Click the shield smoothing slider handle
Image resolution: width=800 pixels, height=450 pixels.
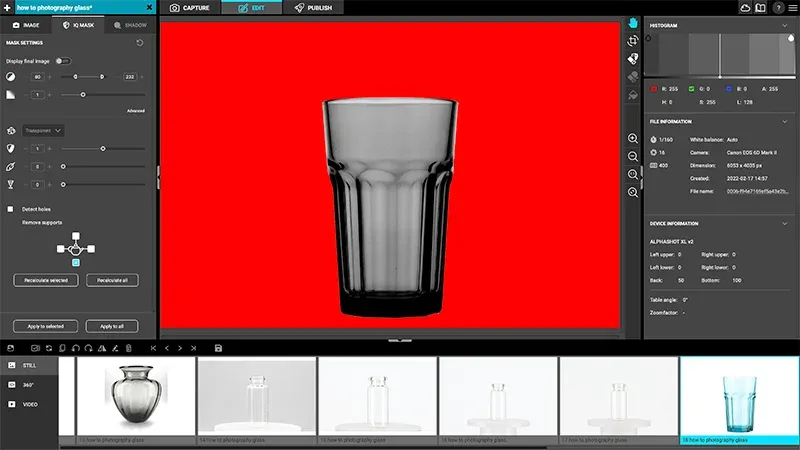pos(103,148)
